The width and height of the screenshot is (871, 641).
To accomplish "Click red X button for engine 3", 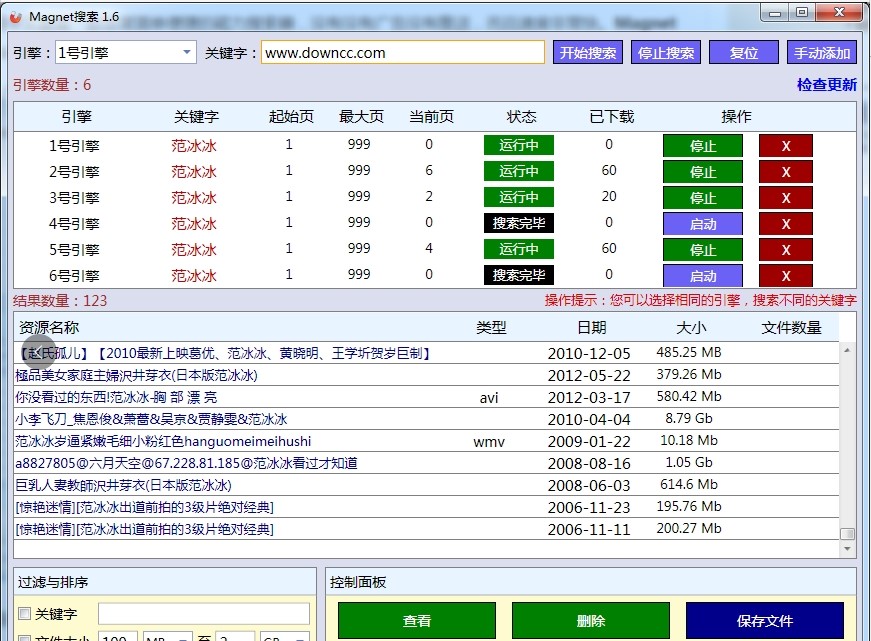I will coord(785,198).
